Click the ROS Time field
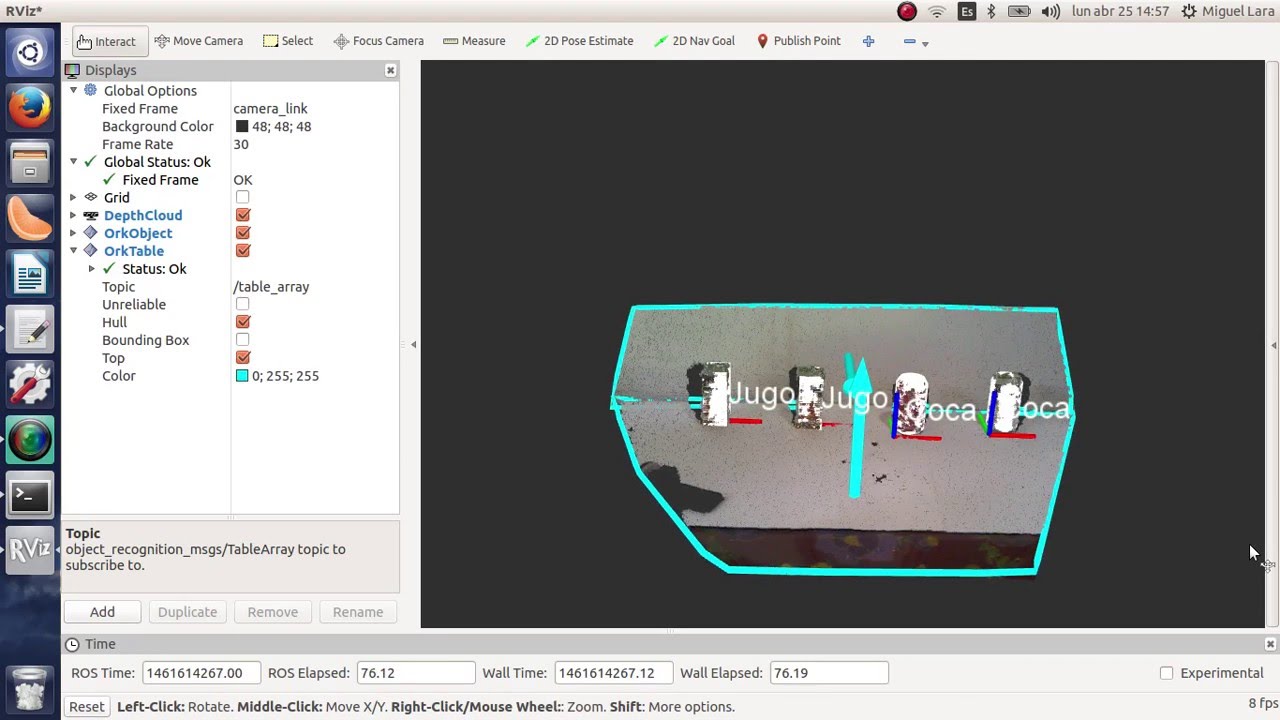This screenshot has height=720, width=1280. coord(201,673)
